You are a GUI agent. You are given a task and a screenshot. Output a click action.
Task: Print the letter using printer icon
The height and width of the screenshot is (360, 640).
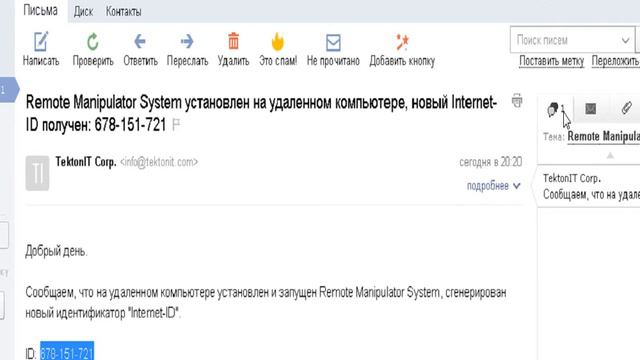point(517,100)
